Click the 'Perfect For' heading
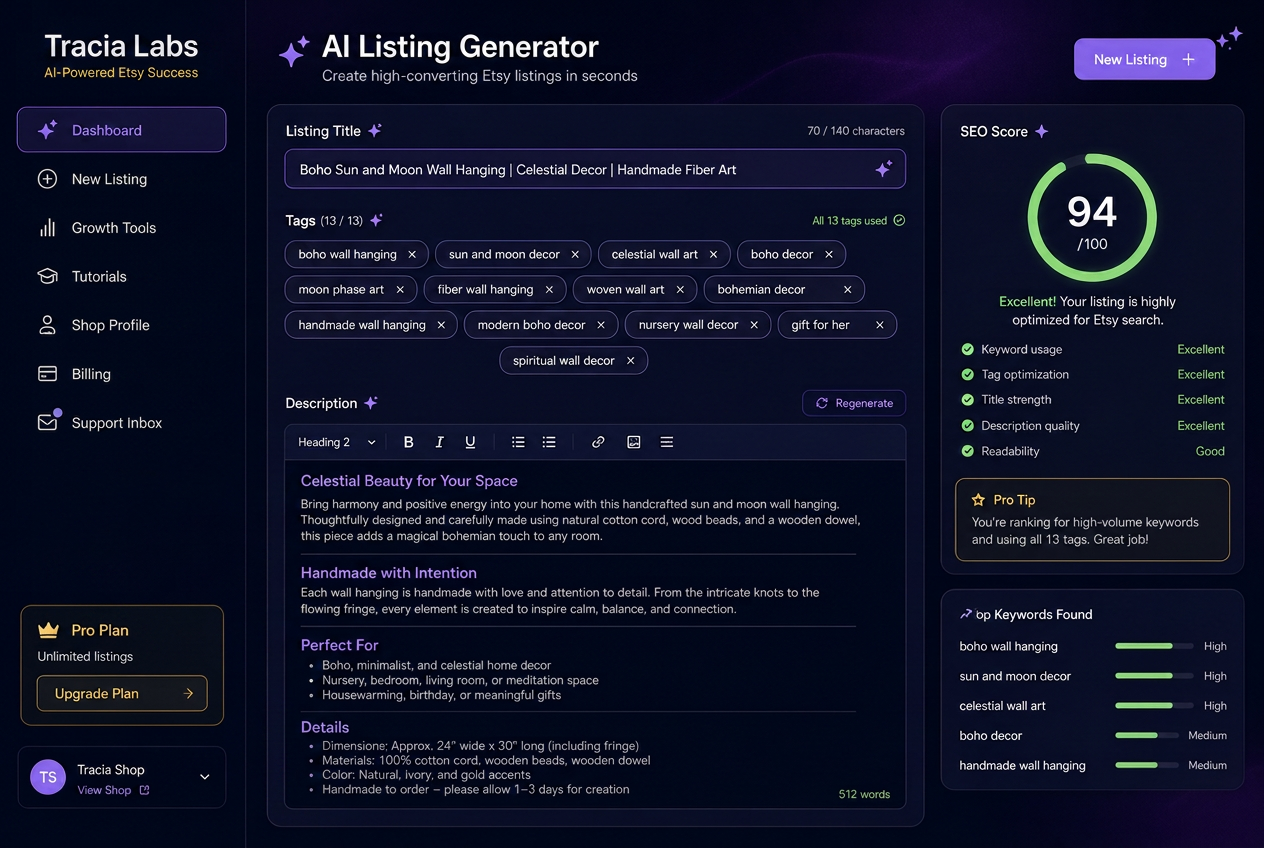 click(339, 645)
